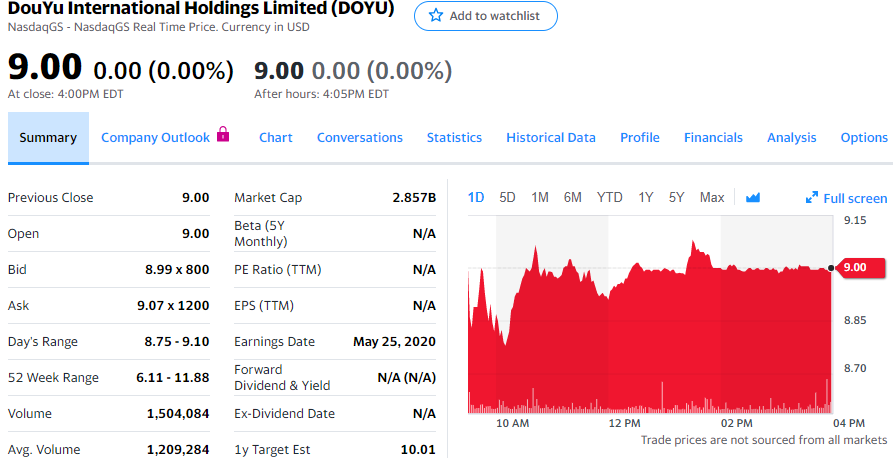
Task: Switch to the Chart tab
Action: tap(276, 138)
